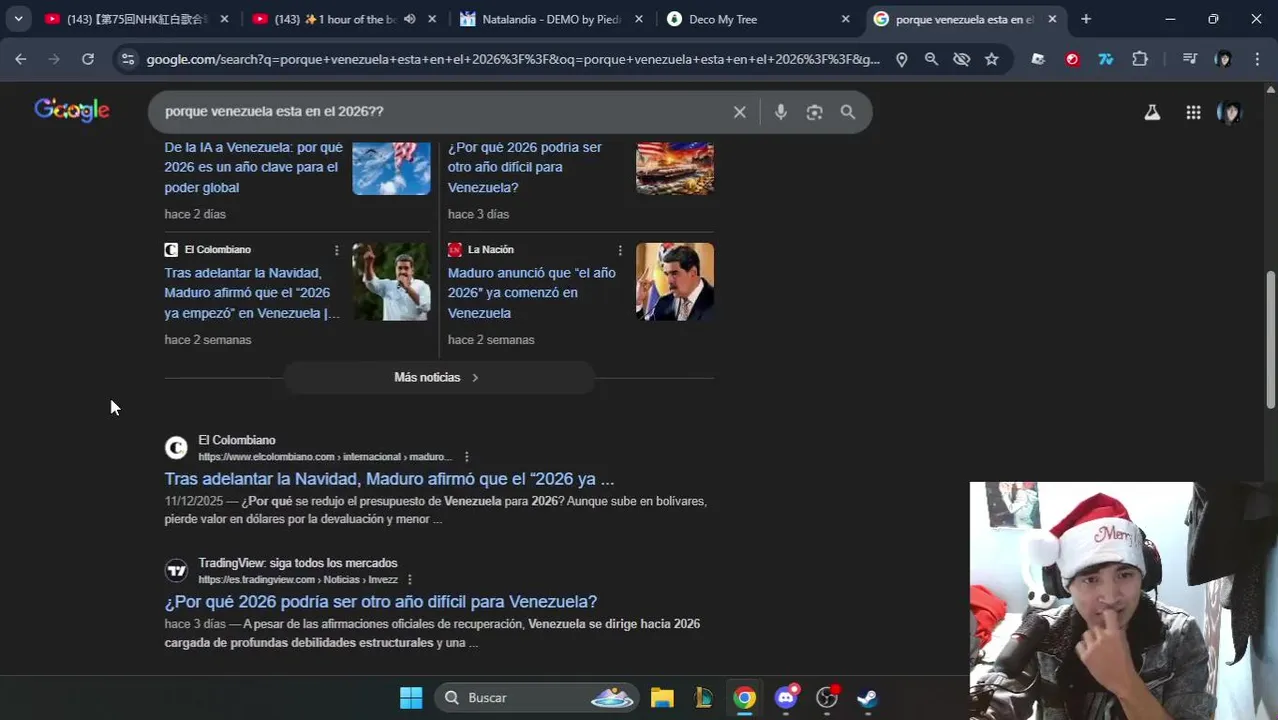This screenshot has height=720, width=1278.
Task: Open options for La Nación news card
Action: tap(620, 250)
